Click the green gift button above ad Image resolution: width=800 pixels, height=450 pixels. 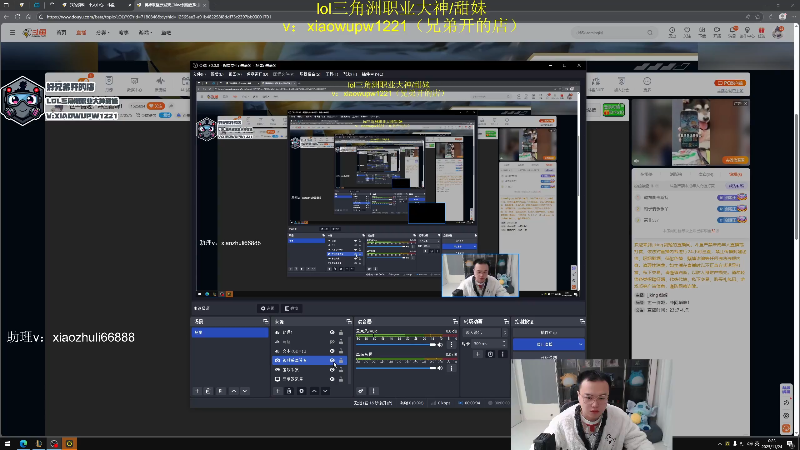coord(613,109)
